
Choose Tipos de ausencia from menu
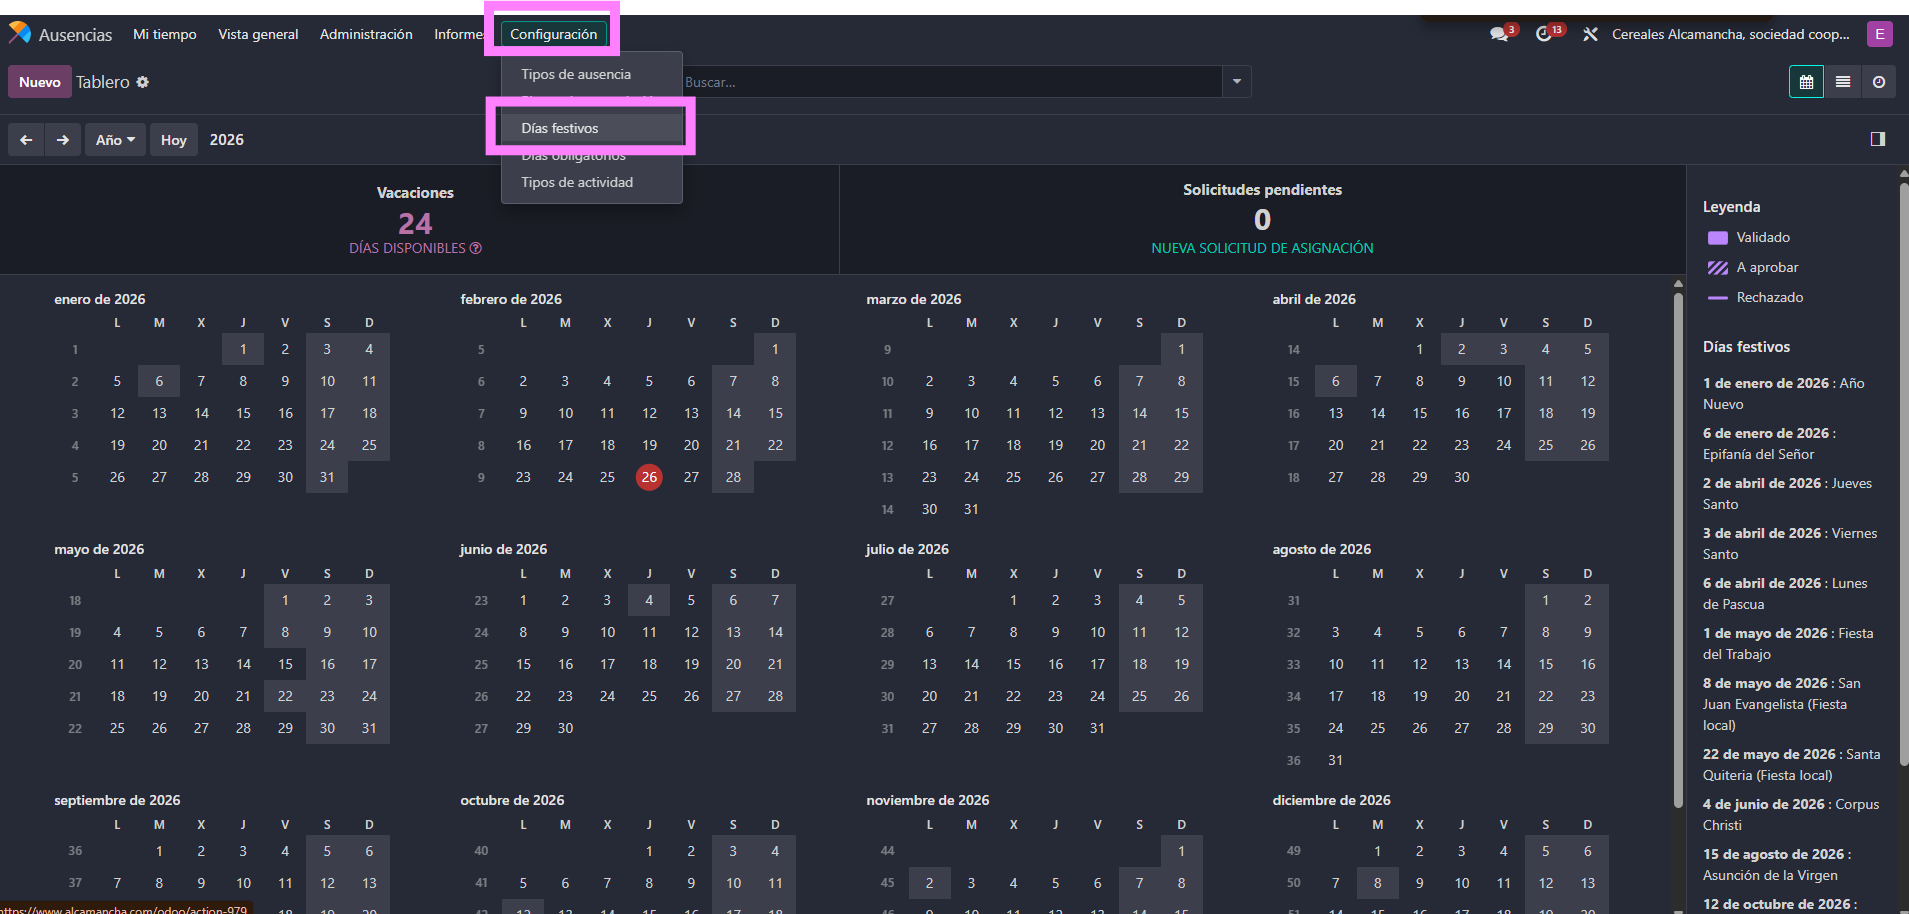(x=576, y=74)
